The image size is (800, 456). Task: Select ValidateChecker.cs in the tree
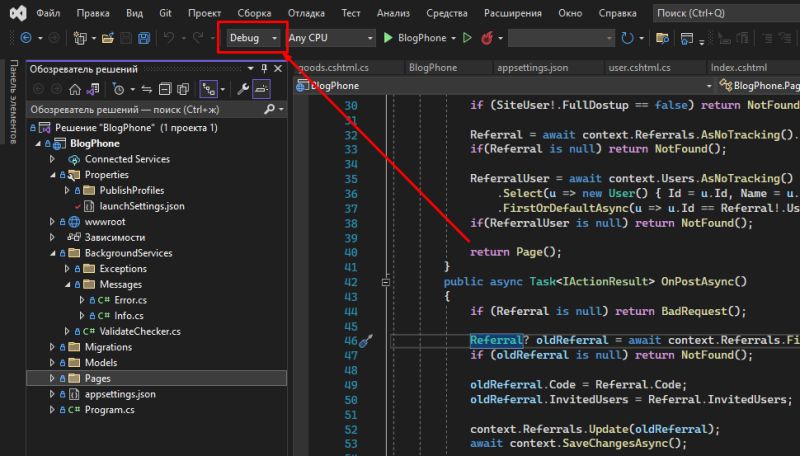140,332
